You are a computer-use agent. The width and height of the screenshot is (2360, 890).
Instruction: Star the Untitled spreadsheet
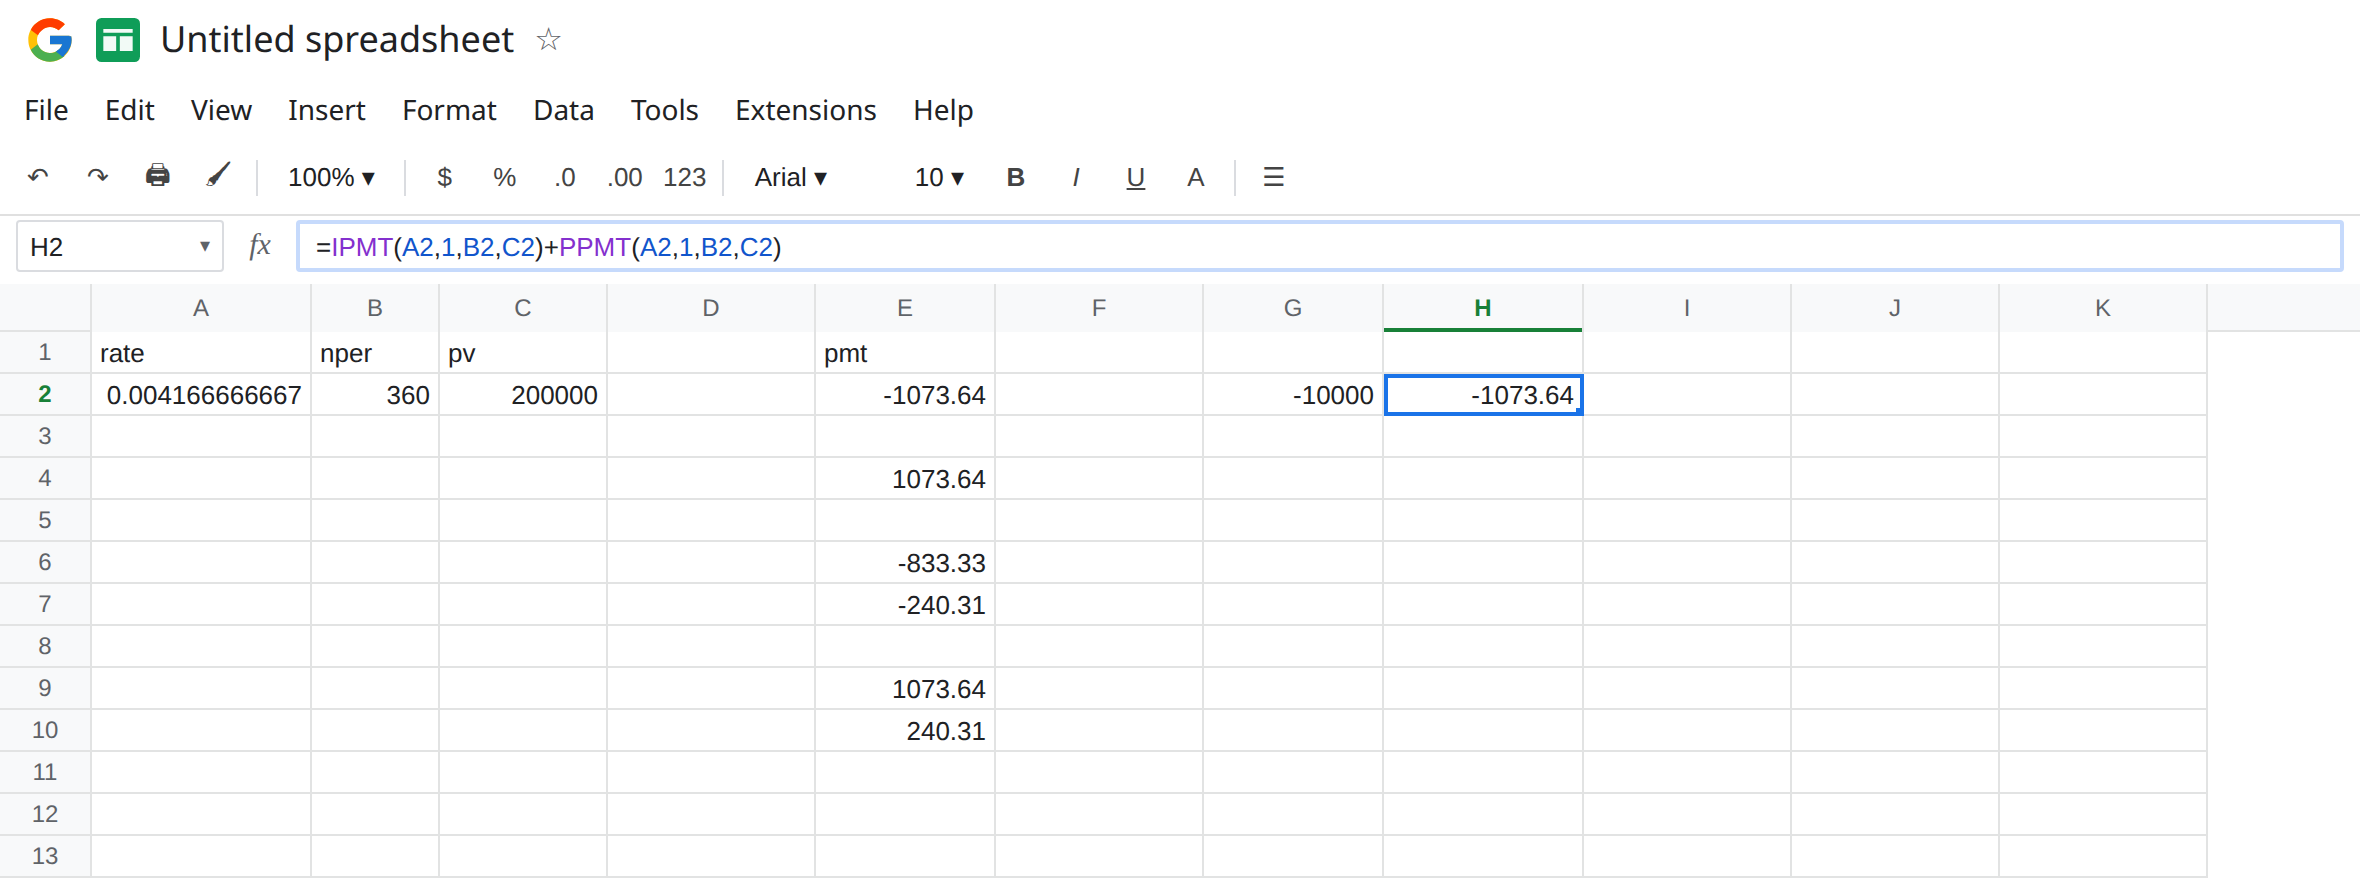coord(548,40)
